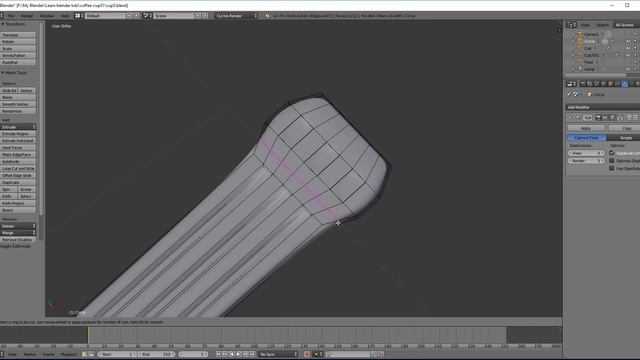This screenshot has width=640, height=360.
Task: Click the Scale tool button
Action: (x=18, y=49)
